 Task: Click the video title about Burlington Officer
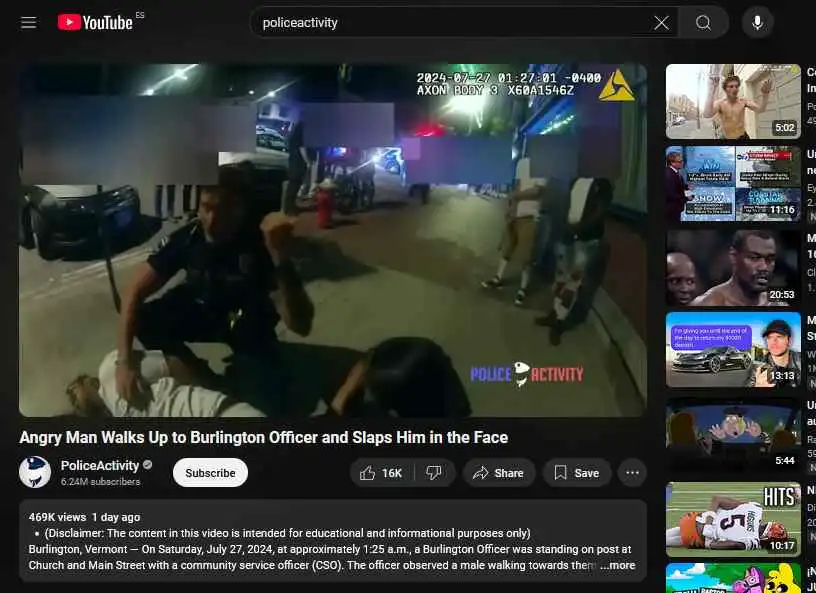(x=263, y=437)
